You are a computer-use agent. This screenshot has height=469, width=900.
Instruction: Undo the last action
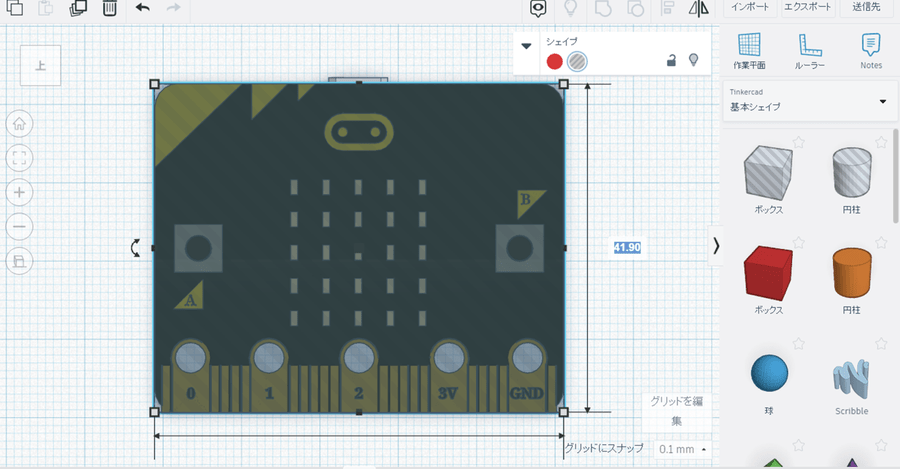point(142,8)
